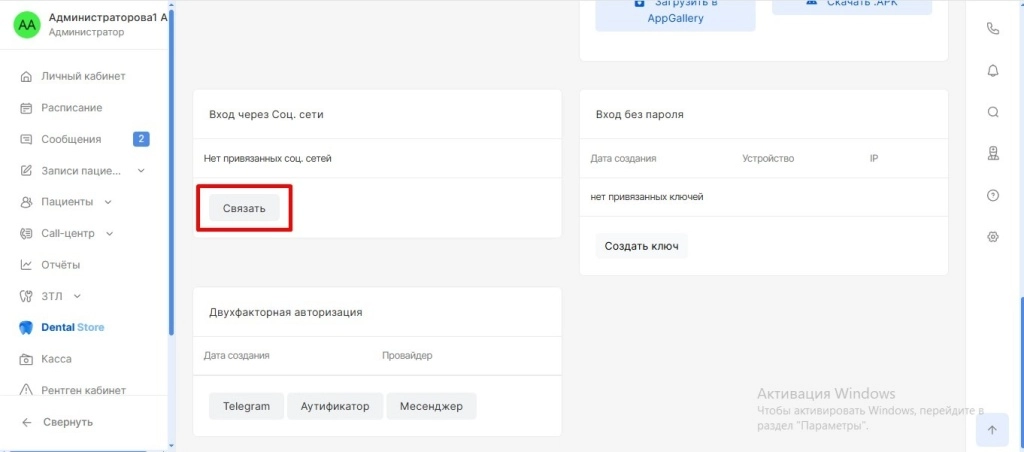Go to Dental Store section
Image resolution: width=1024 pixels, height=452 pixels.
[71, 327]
